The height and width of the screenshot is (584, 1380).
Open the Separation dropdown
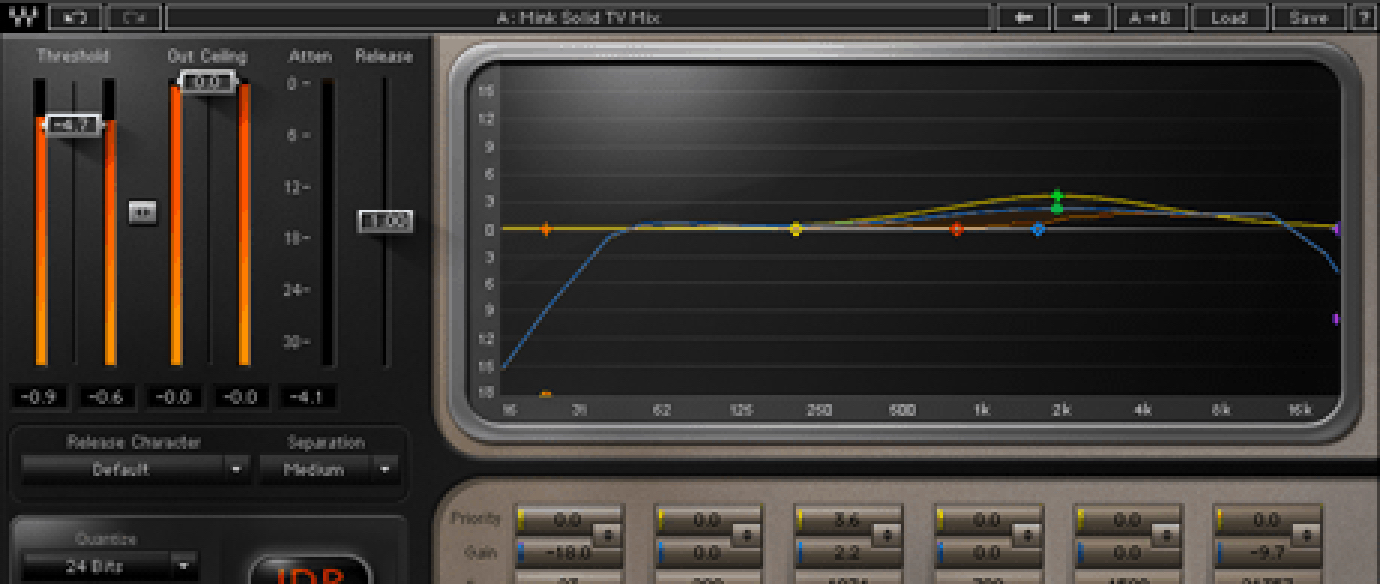pos(328,469)
